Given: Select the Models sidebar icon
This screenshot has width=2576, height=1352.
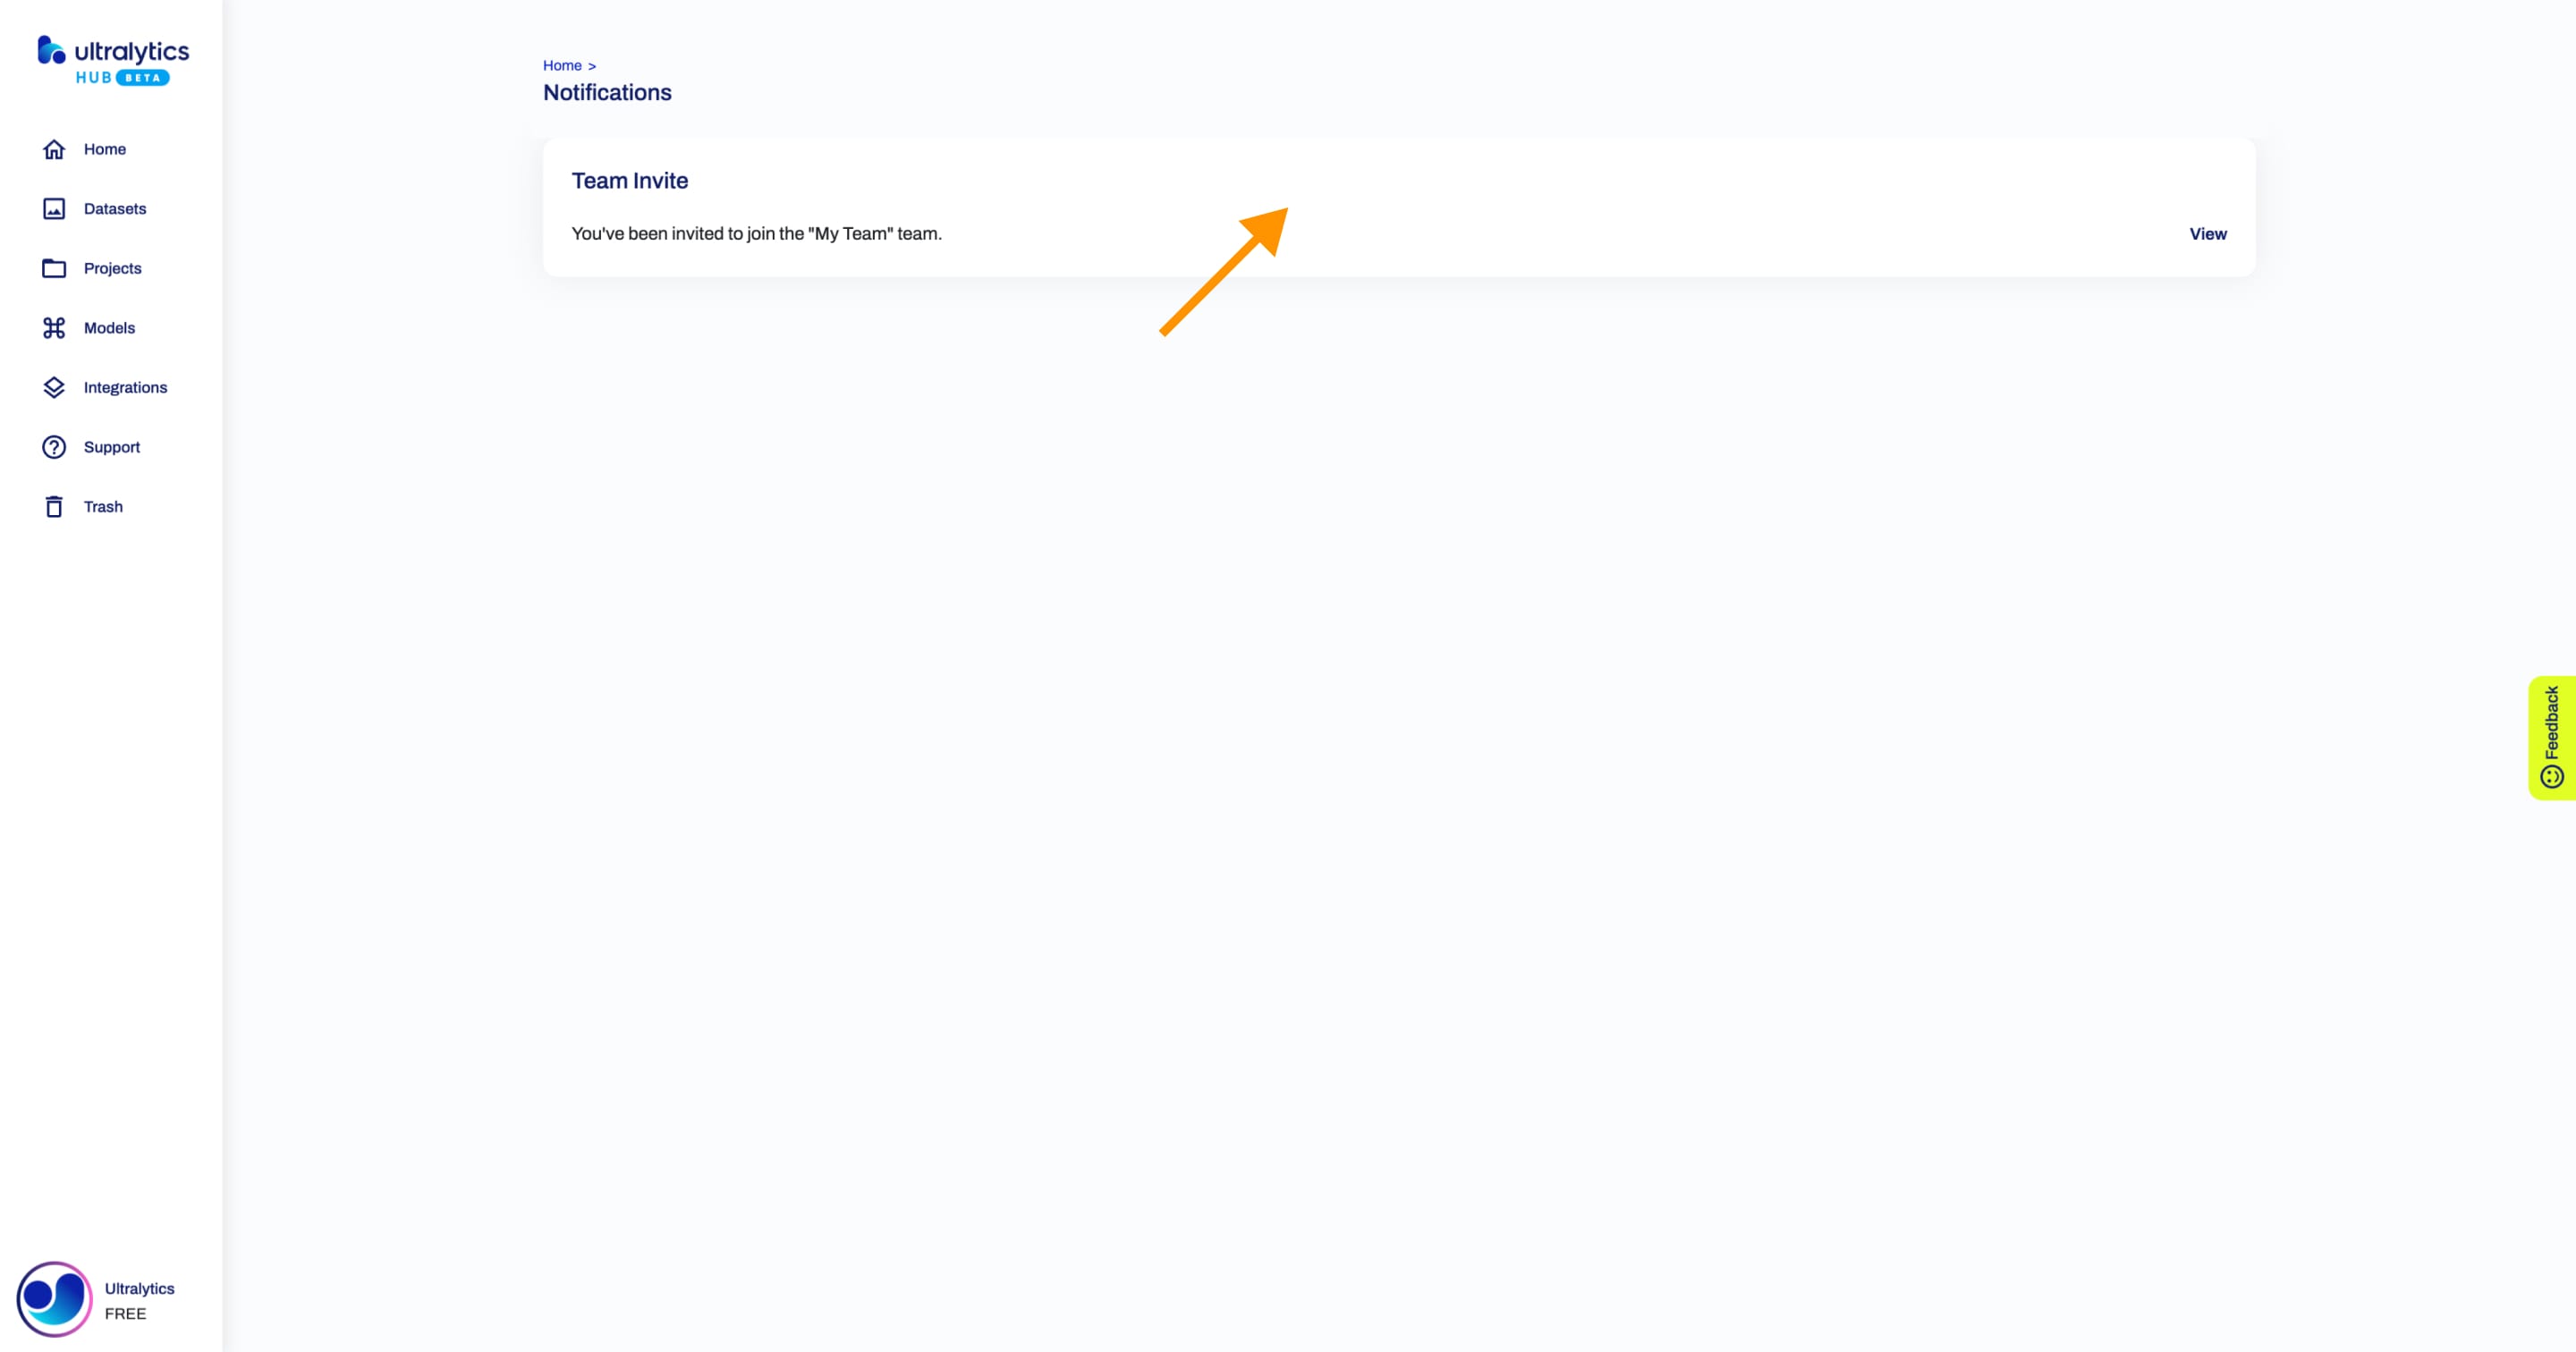Looking at the screenshot, I should (x=53, y=327).
